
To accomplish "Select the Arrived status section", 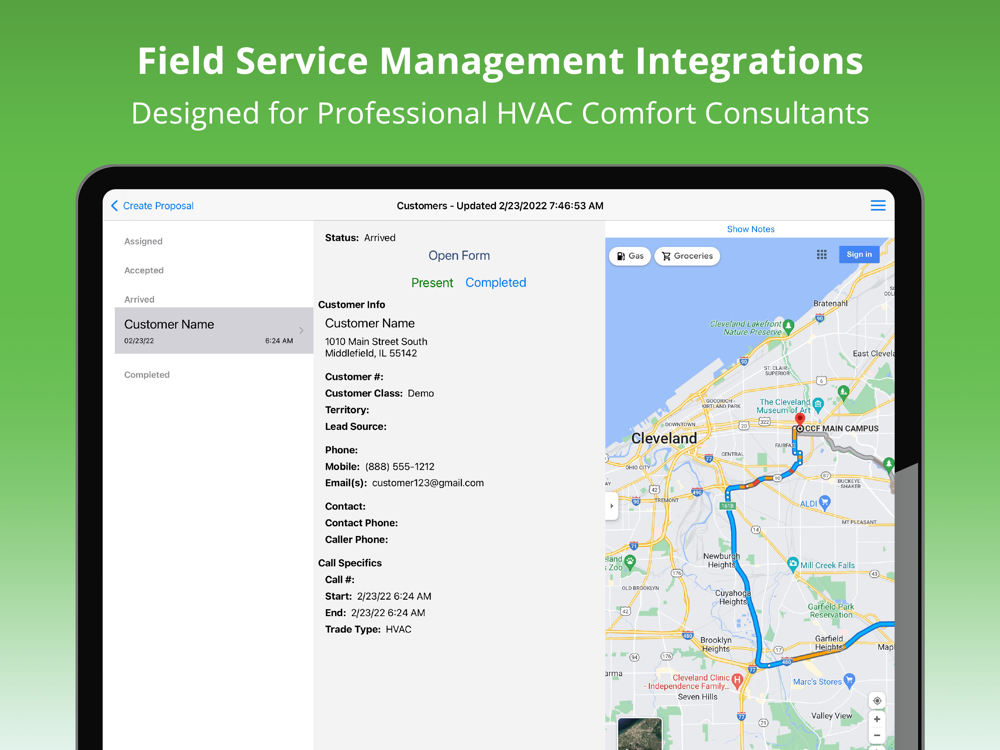I will 139,299.
